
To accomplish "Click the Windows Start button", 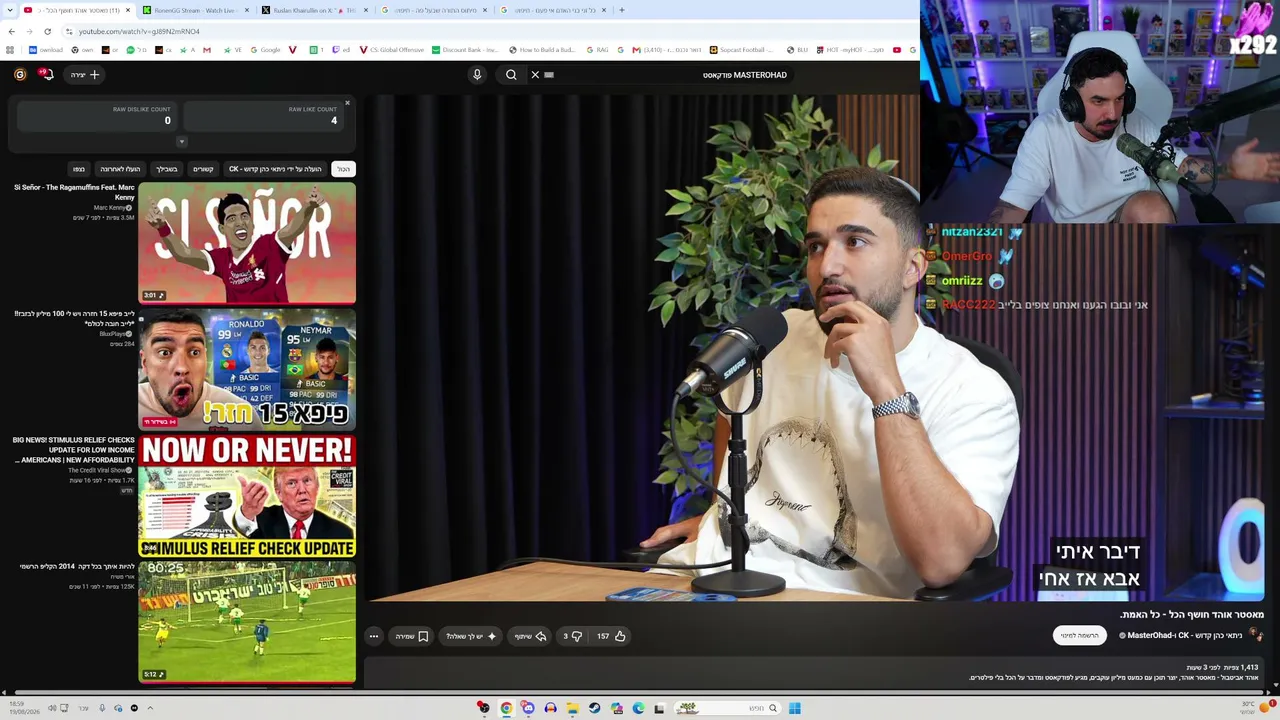I will [x=795, y=708].
